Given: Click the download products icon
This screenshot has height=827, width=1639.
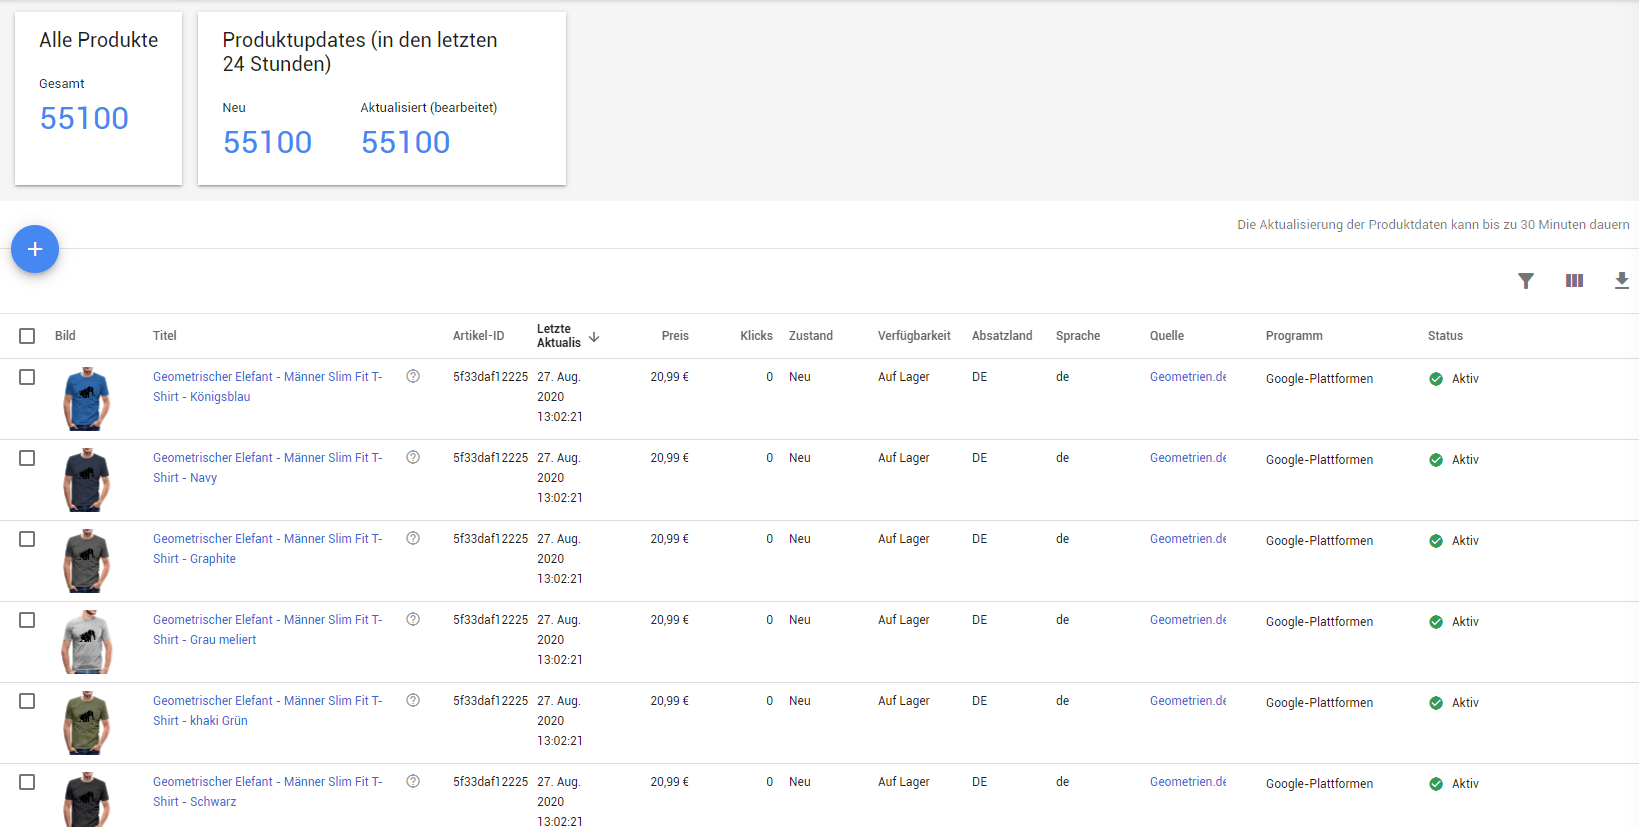Looking at the screenshot, I should pos(1621,281).
